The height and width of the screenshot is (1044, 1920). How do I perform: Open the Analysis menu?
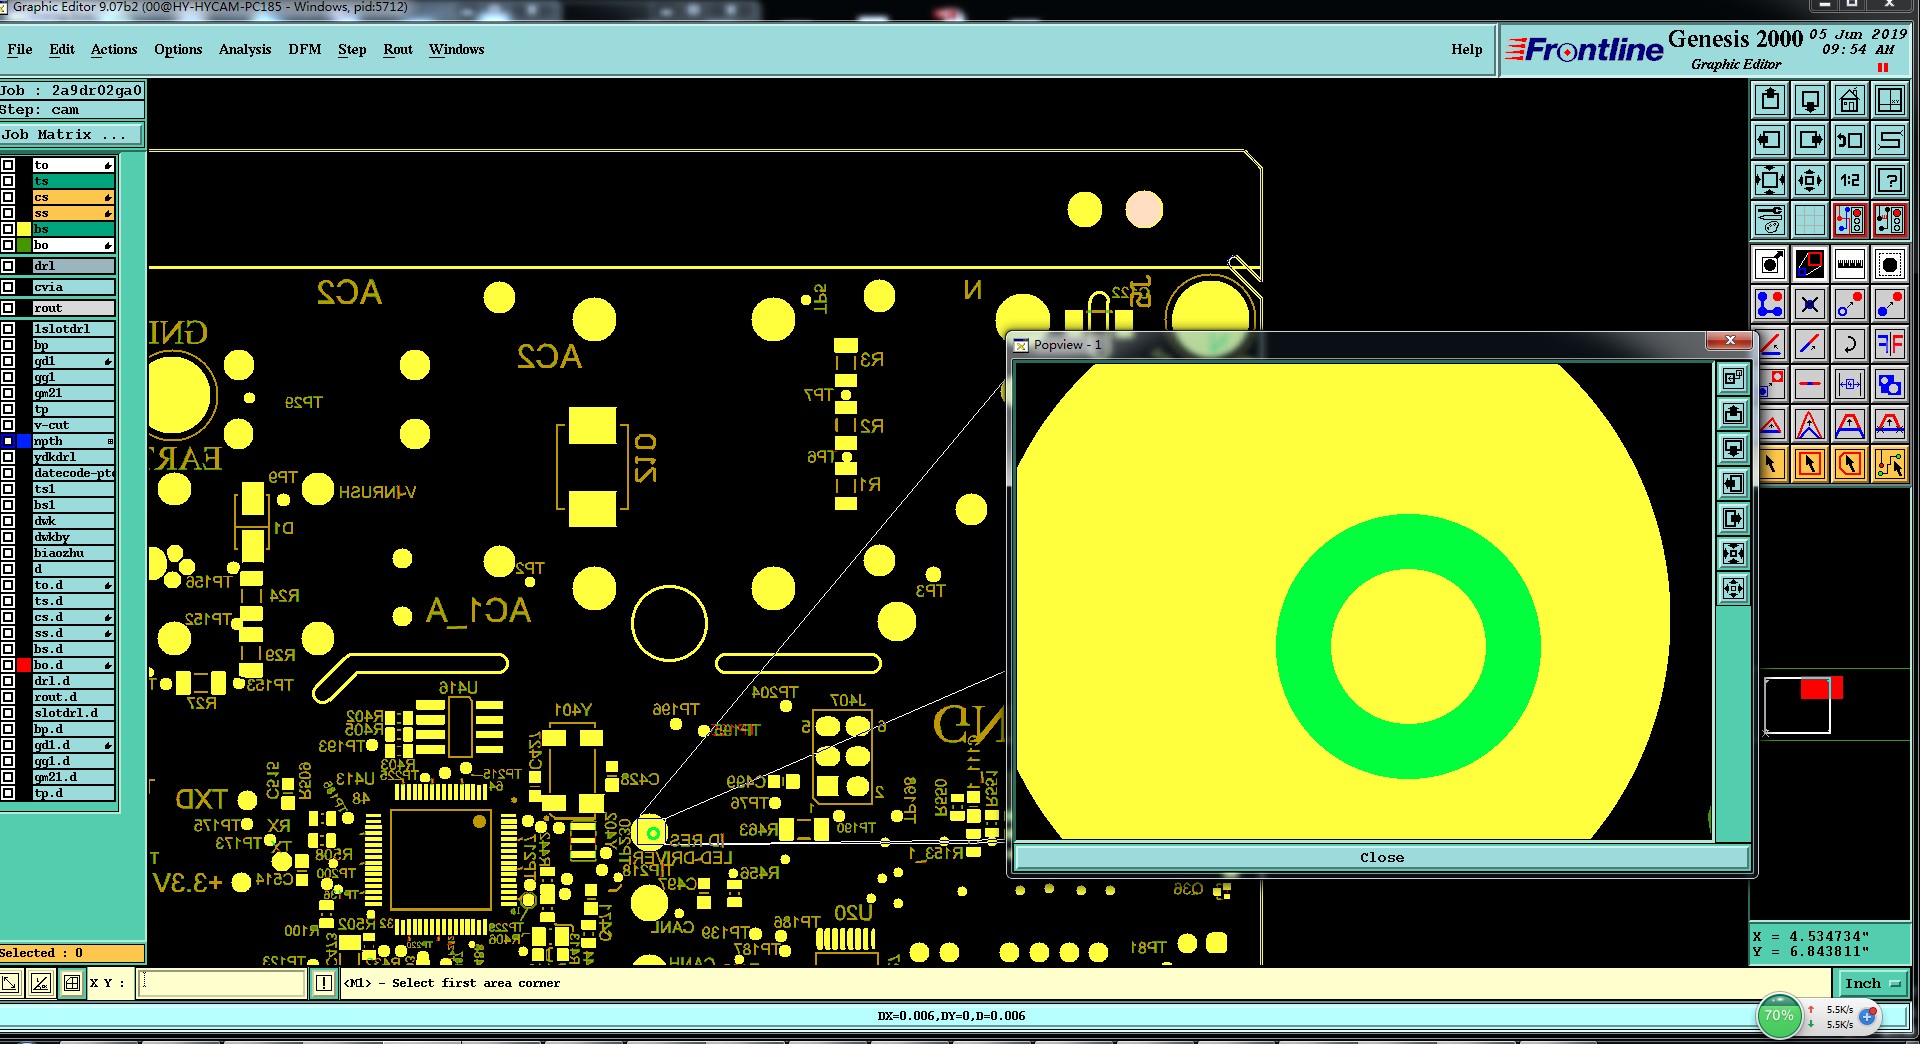(245, 49)
